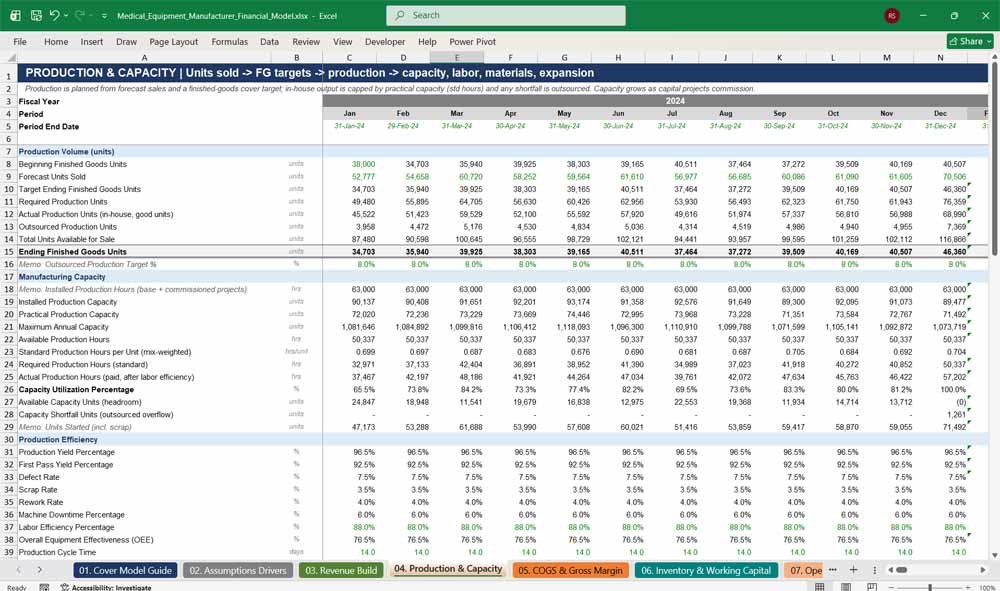Open the Help ribbon tab
This screenshot has height=591, width=1000.
[427, 41]
